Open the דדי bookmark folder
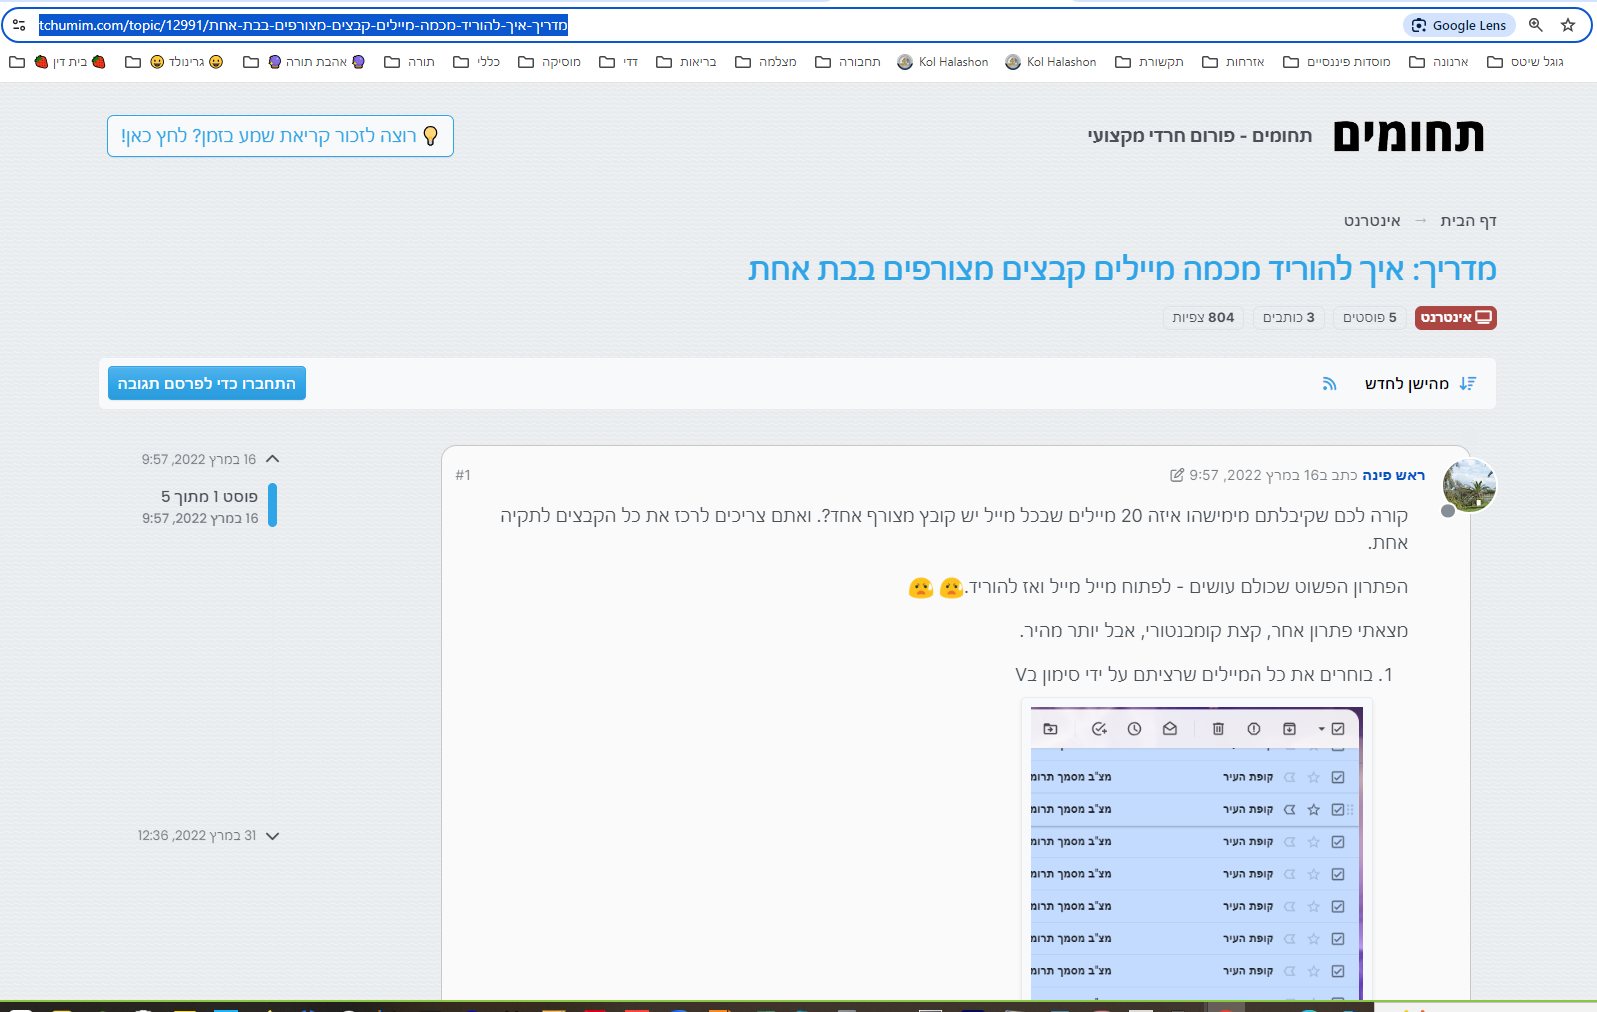Screen dimensions: 1597x1012 [618, 62]
